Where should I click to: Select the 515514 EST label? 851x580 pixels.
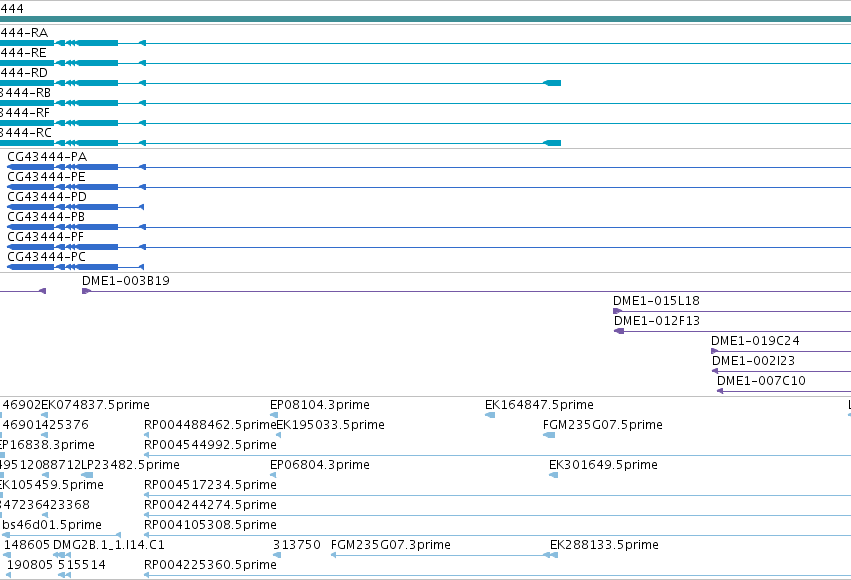tap(81, 565)
